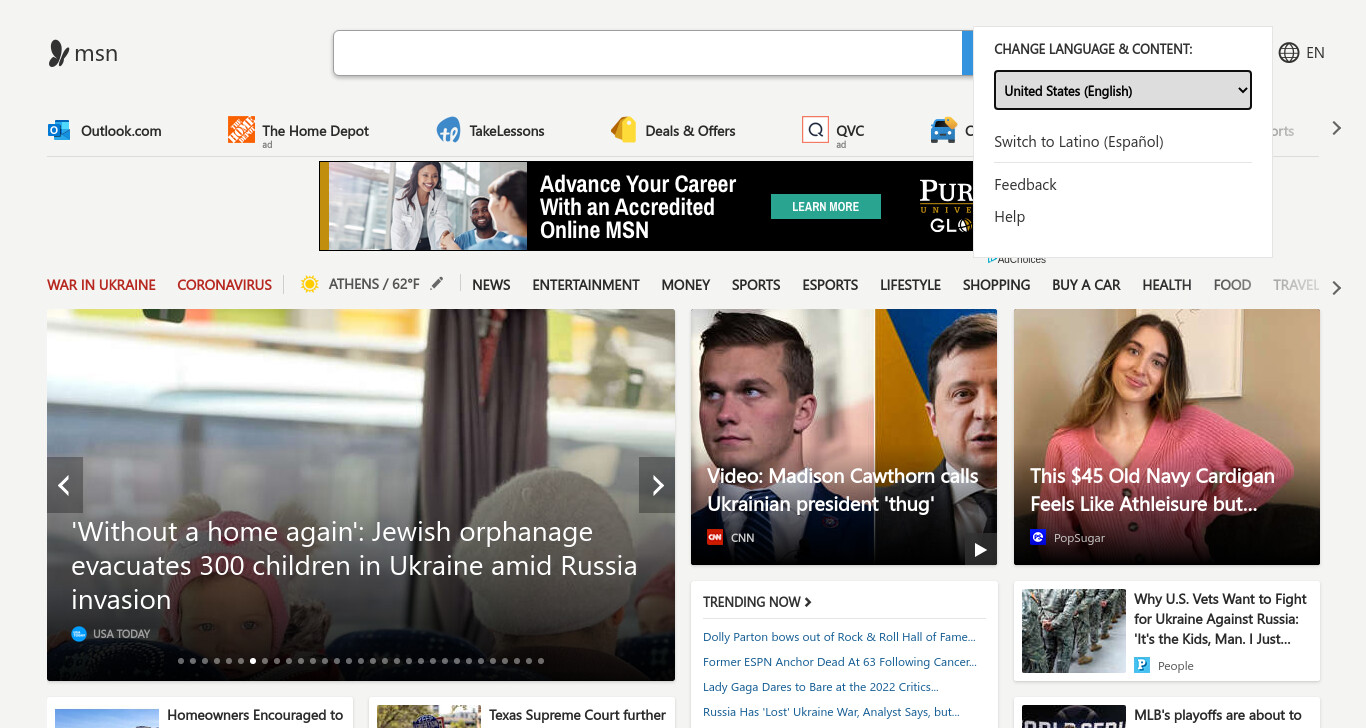The height and width of the screenshot is (728, 1366).
Task: Open United States (English) language dropdown
Action: tap(1122, 90)
